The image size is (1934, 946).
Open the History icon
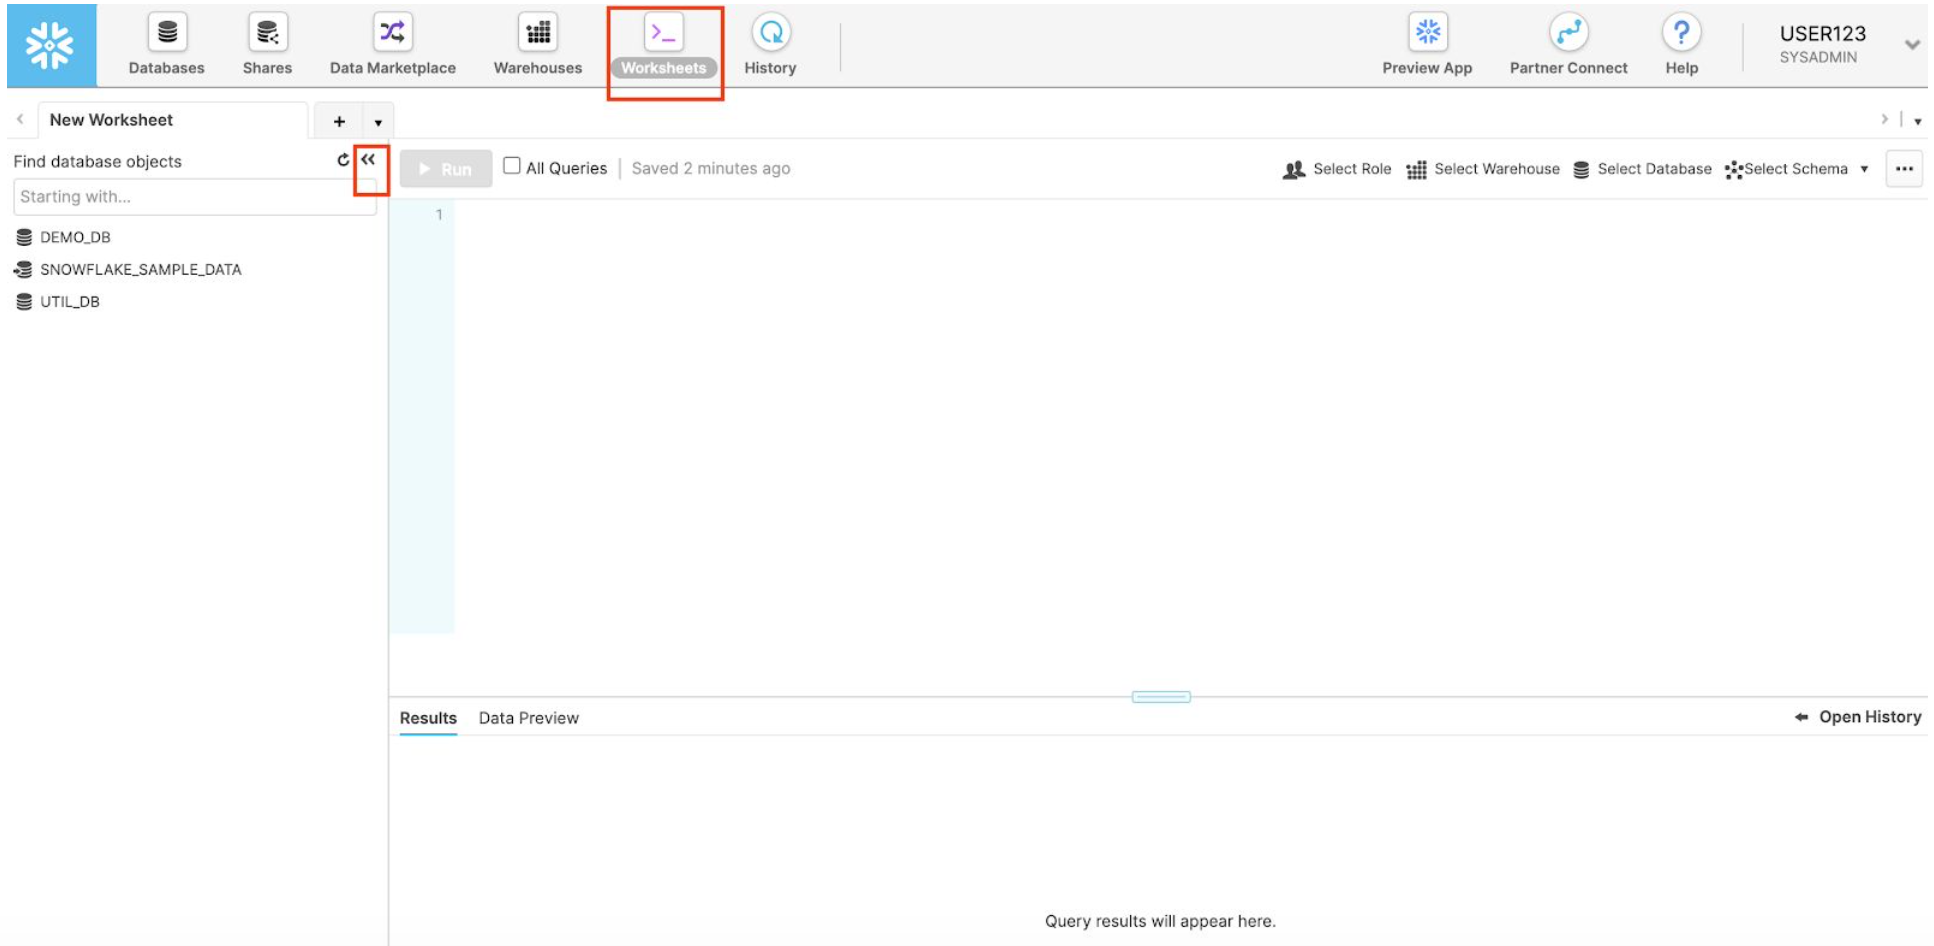tap(770, 33)
